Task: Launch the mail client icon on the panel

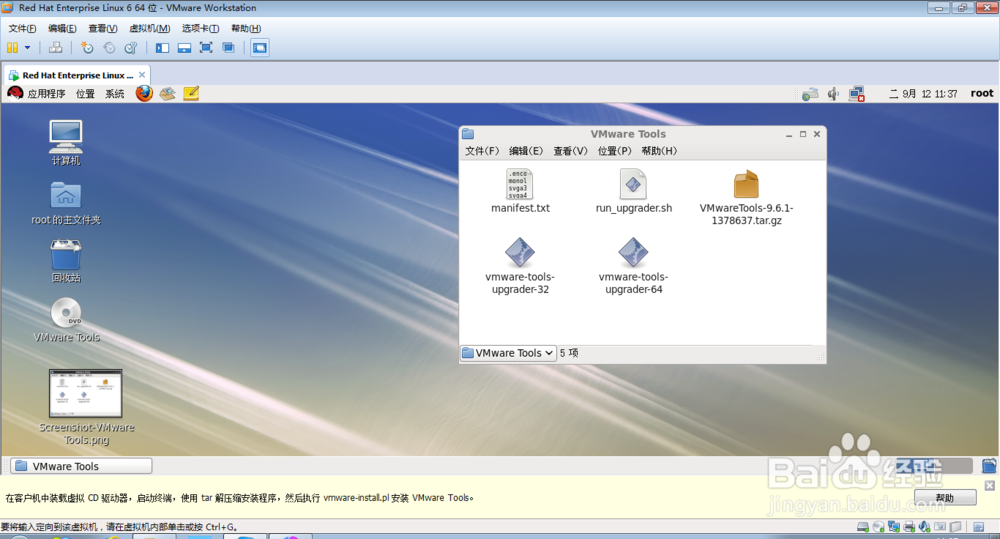Action: [167, 94]
